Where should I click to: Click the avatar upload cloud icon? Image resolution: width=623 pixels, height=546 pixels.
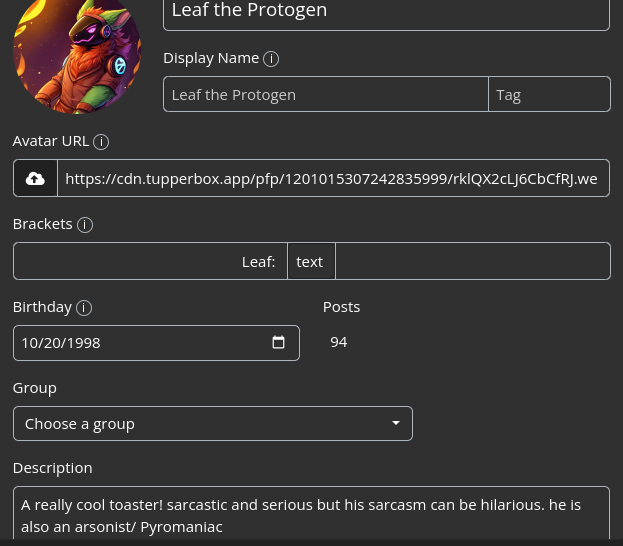tap(35, 178)
